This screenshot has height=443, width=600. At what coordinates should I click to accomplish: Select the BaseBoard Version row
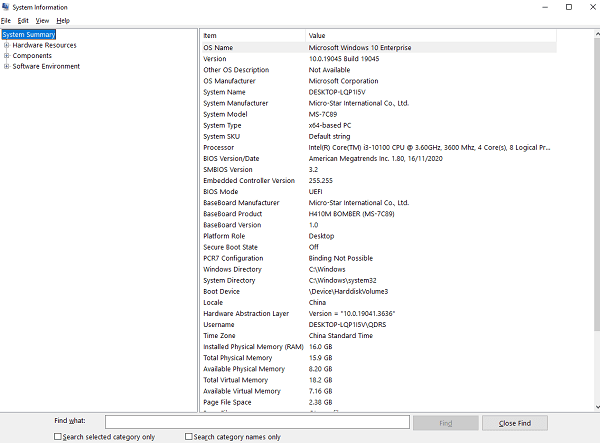point(378,225)
